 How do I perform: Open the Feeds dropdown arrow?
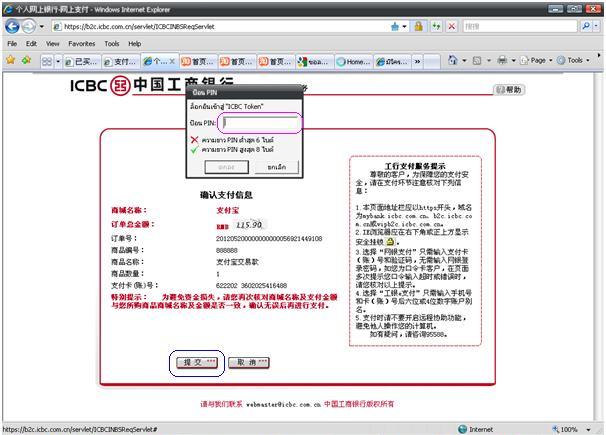pyautogui.click(x=489, y=61)
